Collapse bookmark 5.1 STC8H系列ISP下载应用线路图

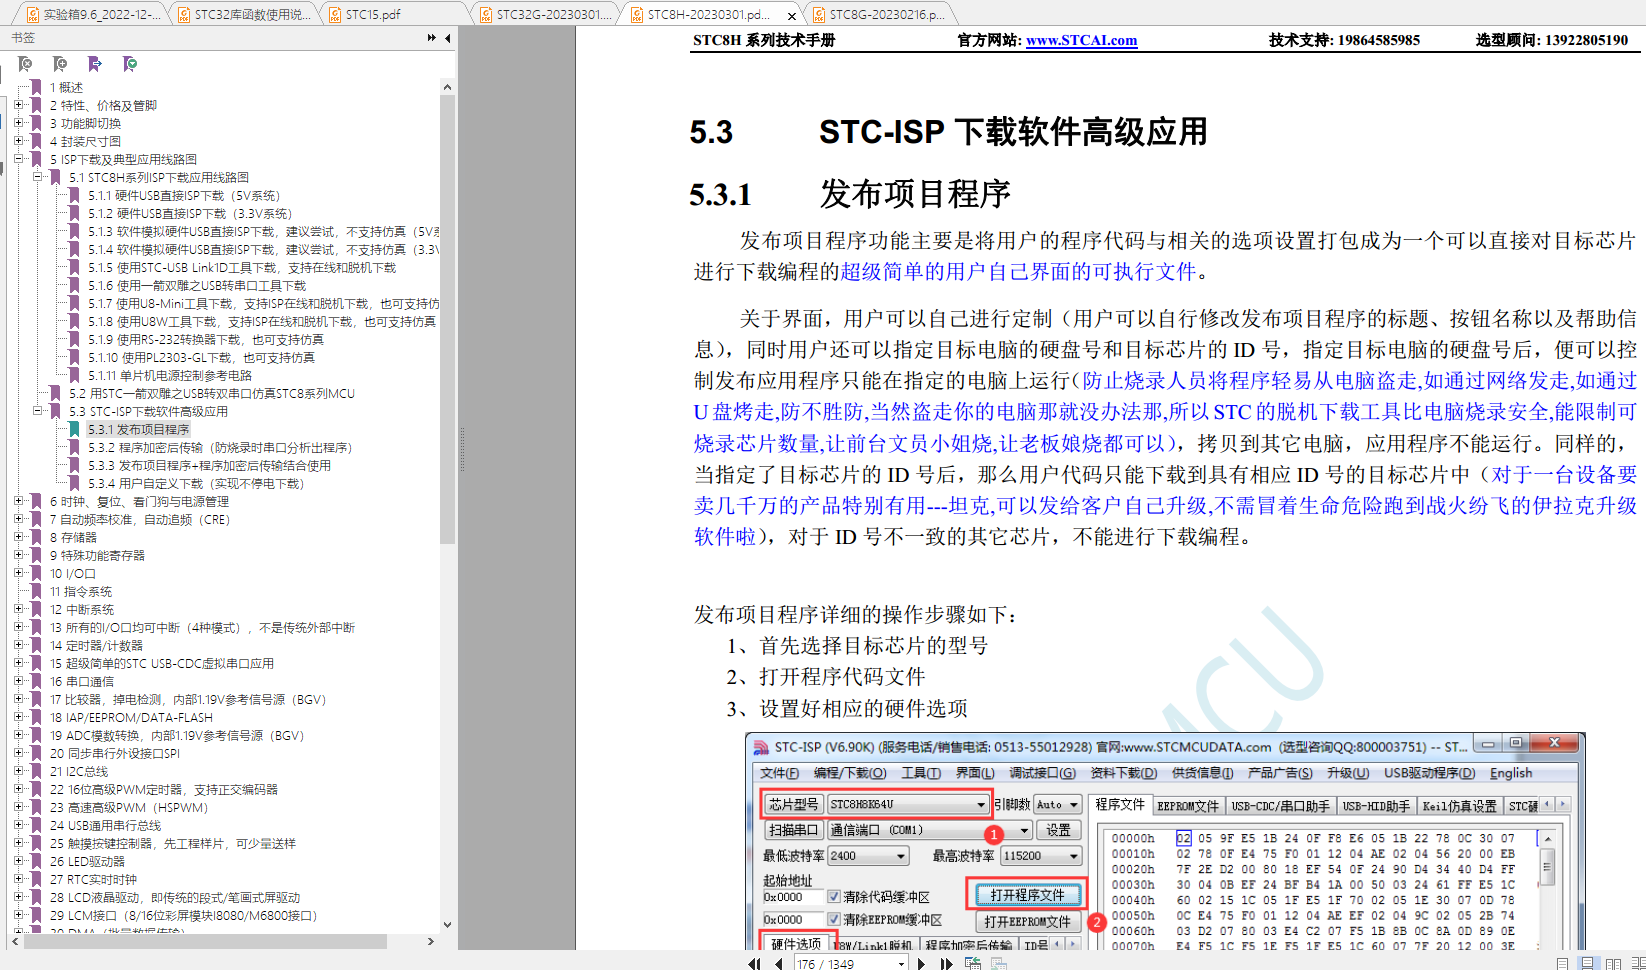coord(38,177)
